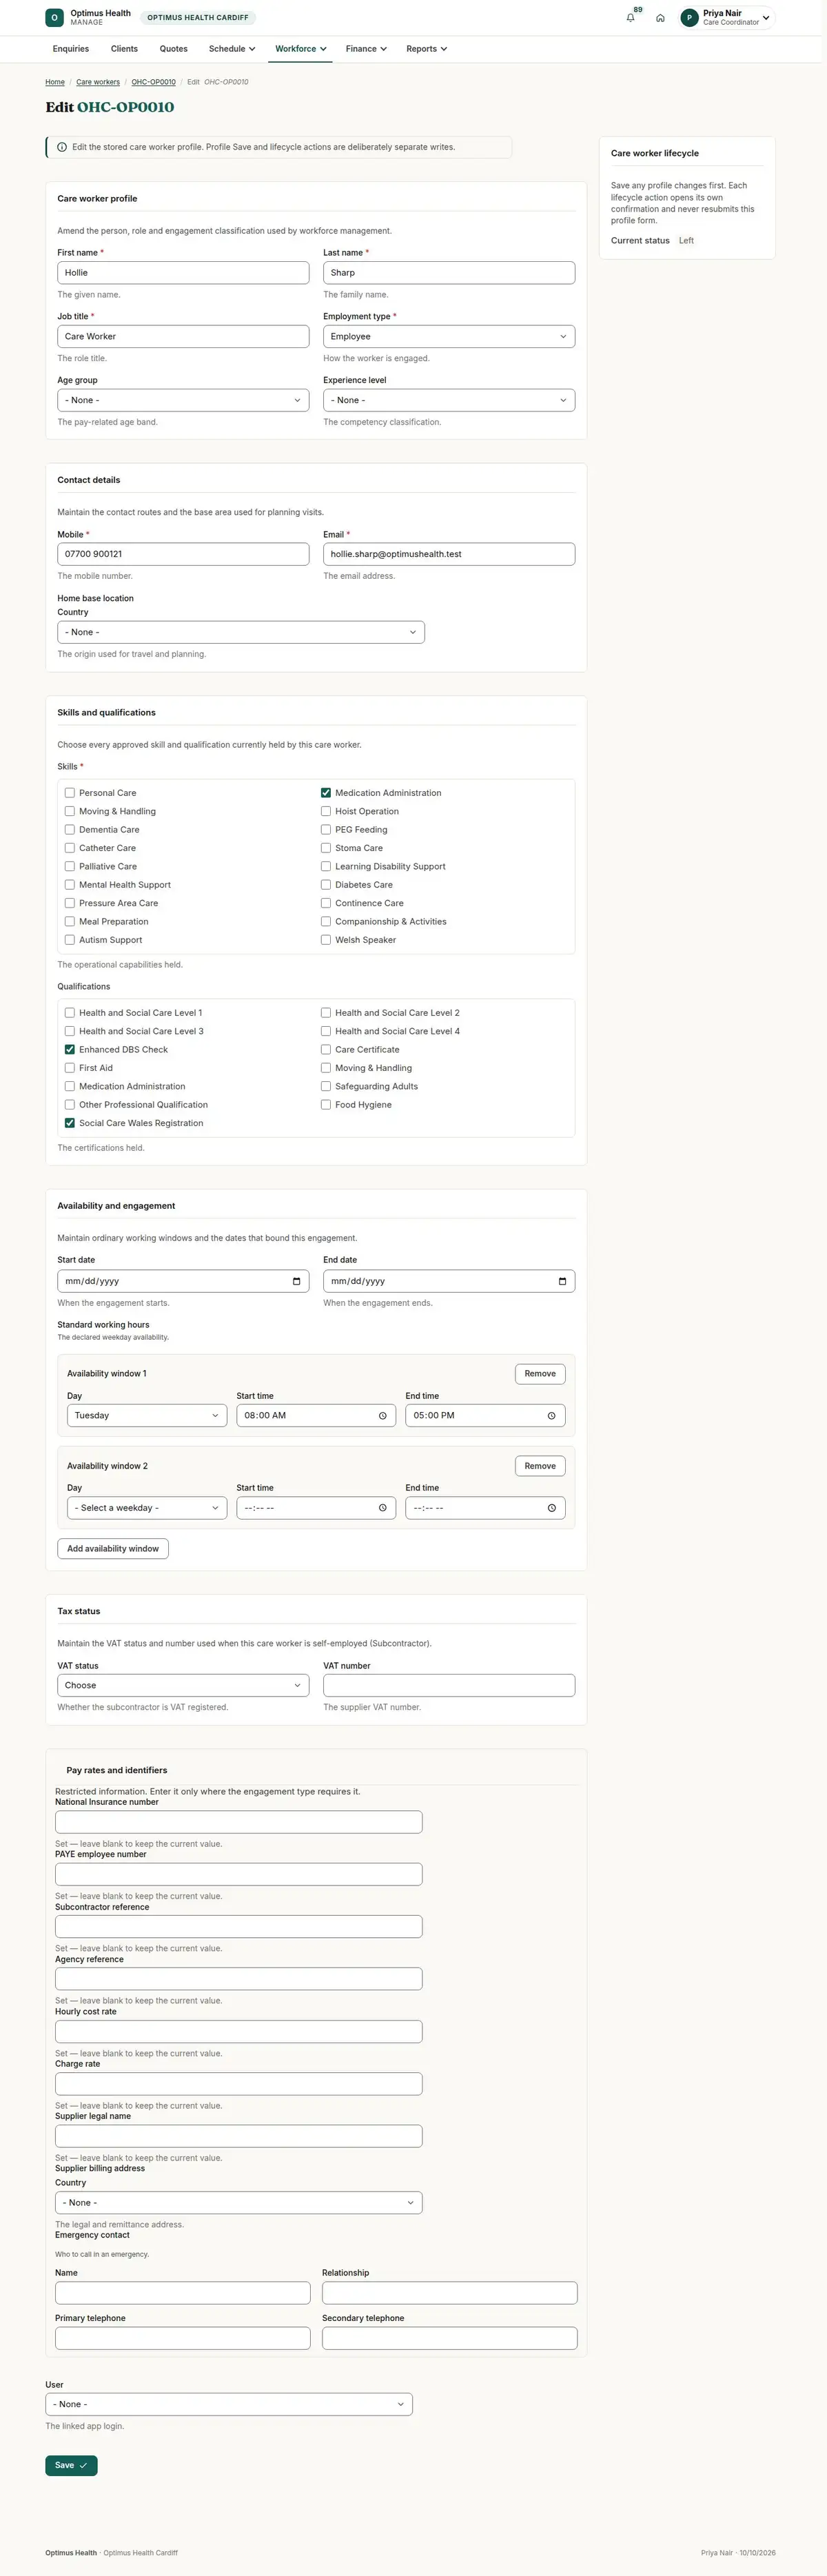Image resolution: width=827 pixels, height=2576 pixels.
Task: Click the Add availability window button
Action: pos(113,1549)
